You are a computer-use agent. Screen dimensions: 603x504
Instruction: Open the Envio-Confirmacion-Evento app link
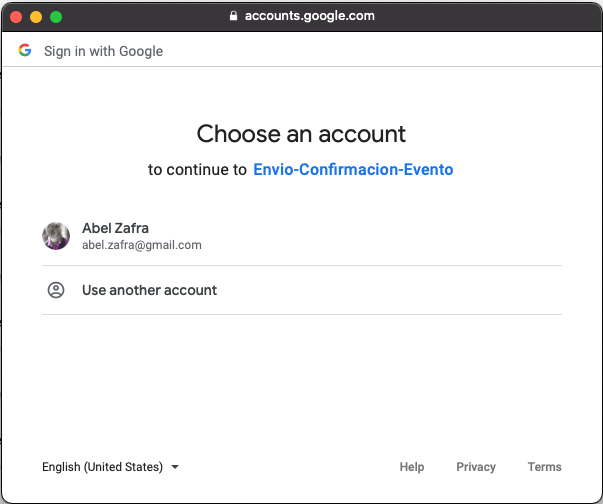point(353,170)
